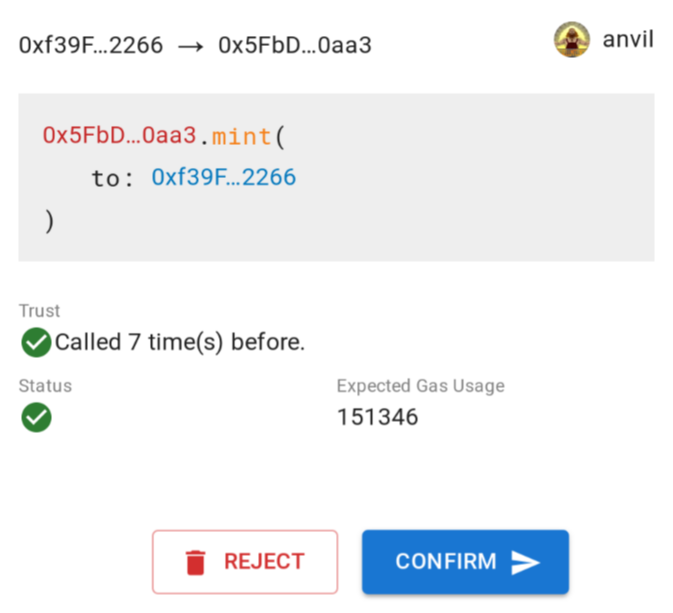The image size is (673, 613).
Task: Click the green Trust checkmark icon
Action: pyautogui.click(x=36, y=343)
